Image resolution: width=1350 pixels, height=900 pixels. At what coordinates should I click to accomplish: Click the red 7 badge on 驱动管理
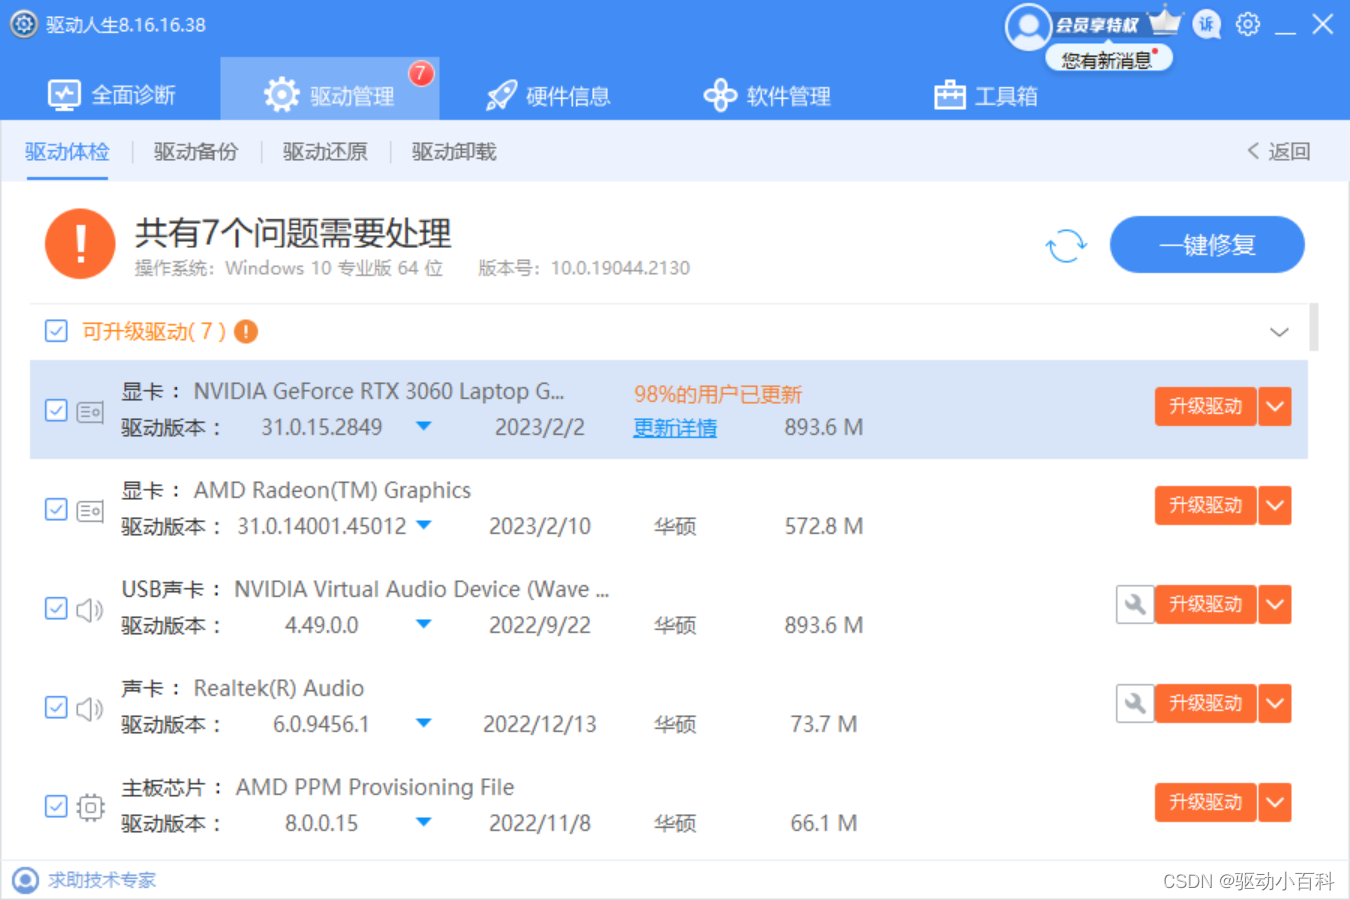[421, 73]
